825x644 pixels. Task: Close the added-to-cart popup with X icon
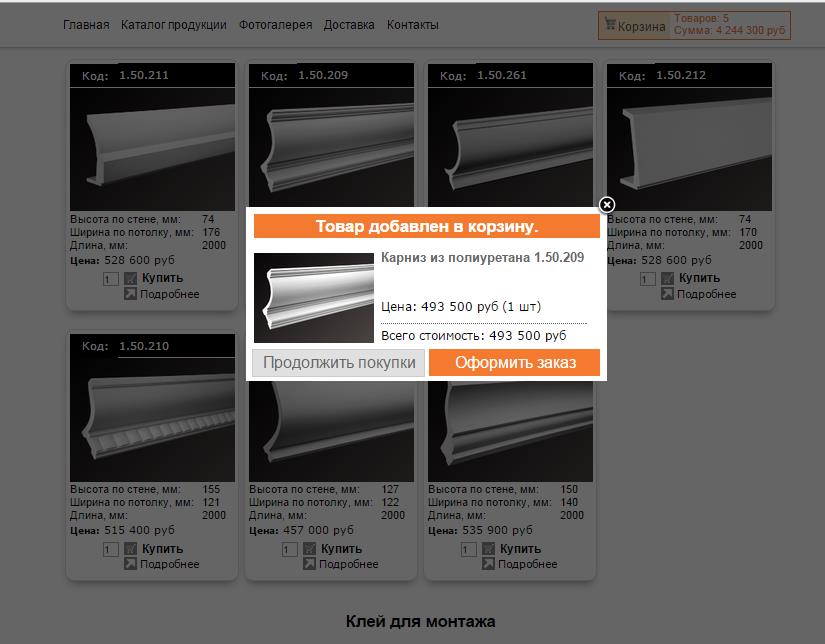(x=607, y=205)
